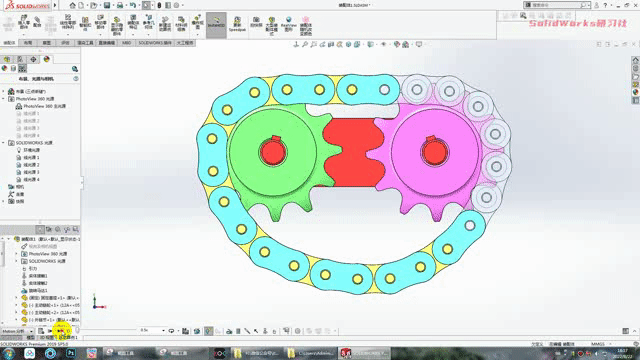Viewport: 640px width, 360px height.
Task: Undo the last action
Action: [x=133, y=5]
